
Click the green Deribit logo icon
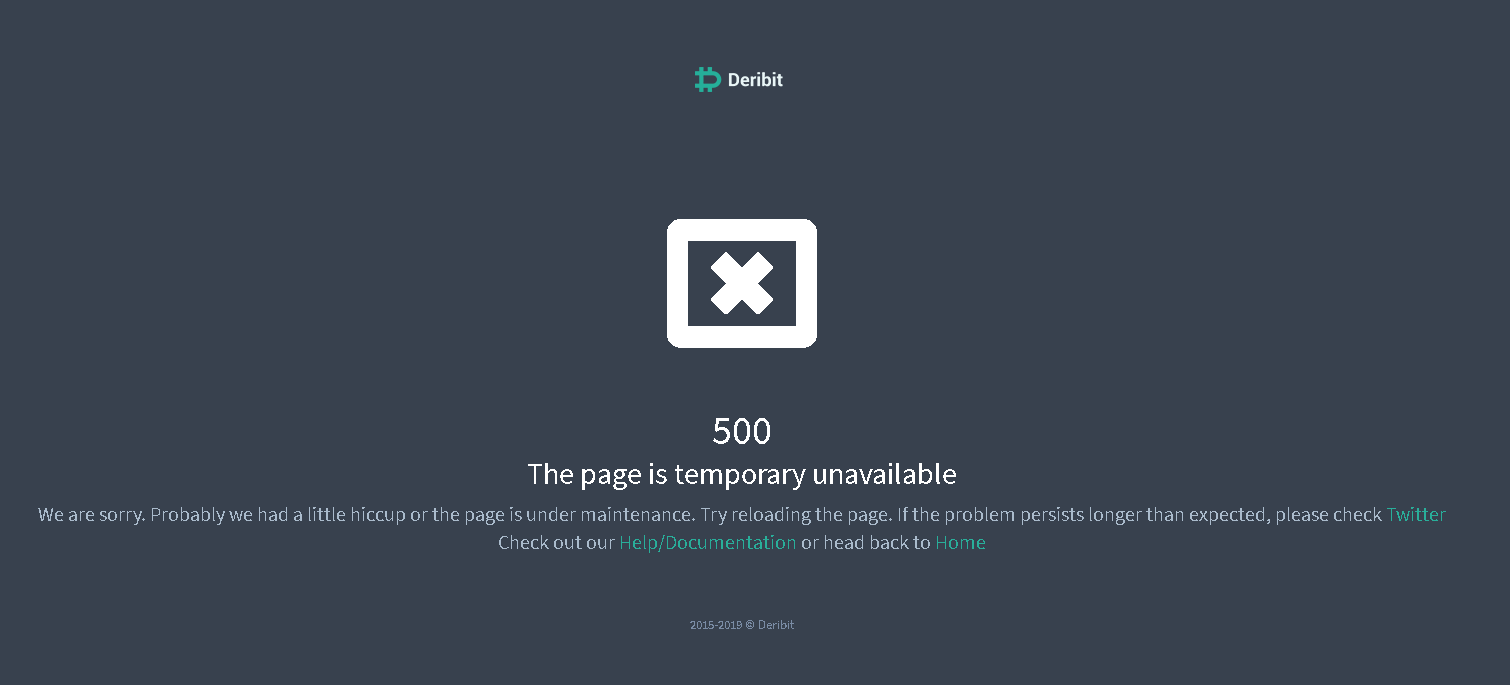click(x=708, y=79)
